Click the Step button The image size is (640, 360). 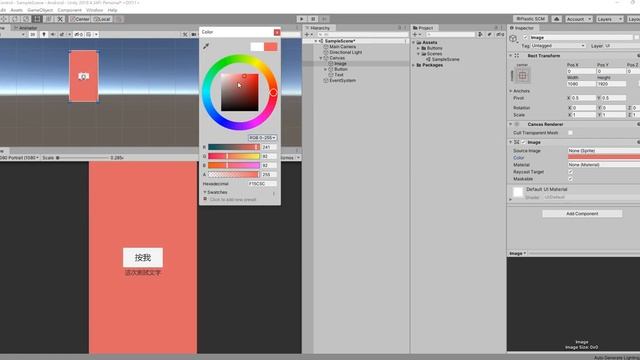pyautogui.click(x=324, y=19)
